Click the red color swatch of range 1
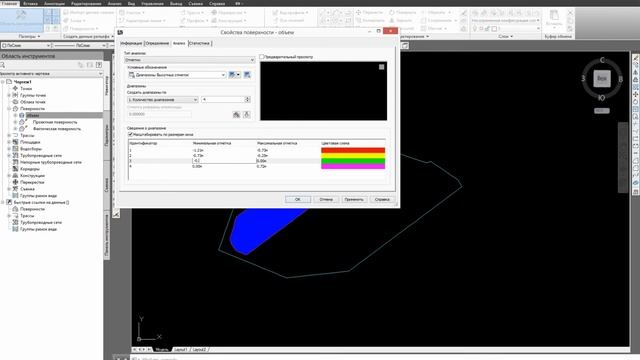640x360 pixels. [x=353, y=150]
